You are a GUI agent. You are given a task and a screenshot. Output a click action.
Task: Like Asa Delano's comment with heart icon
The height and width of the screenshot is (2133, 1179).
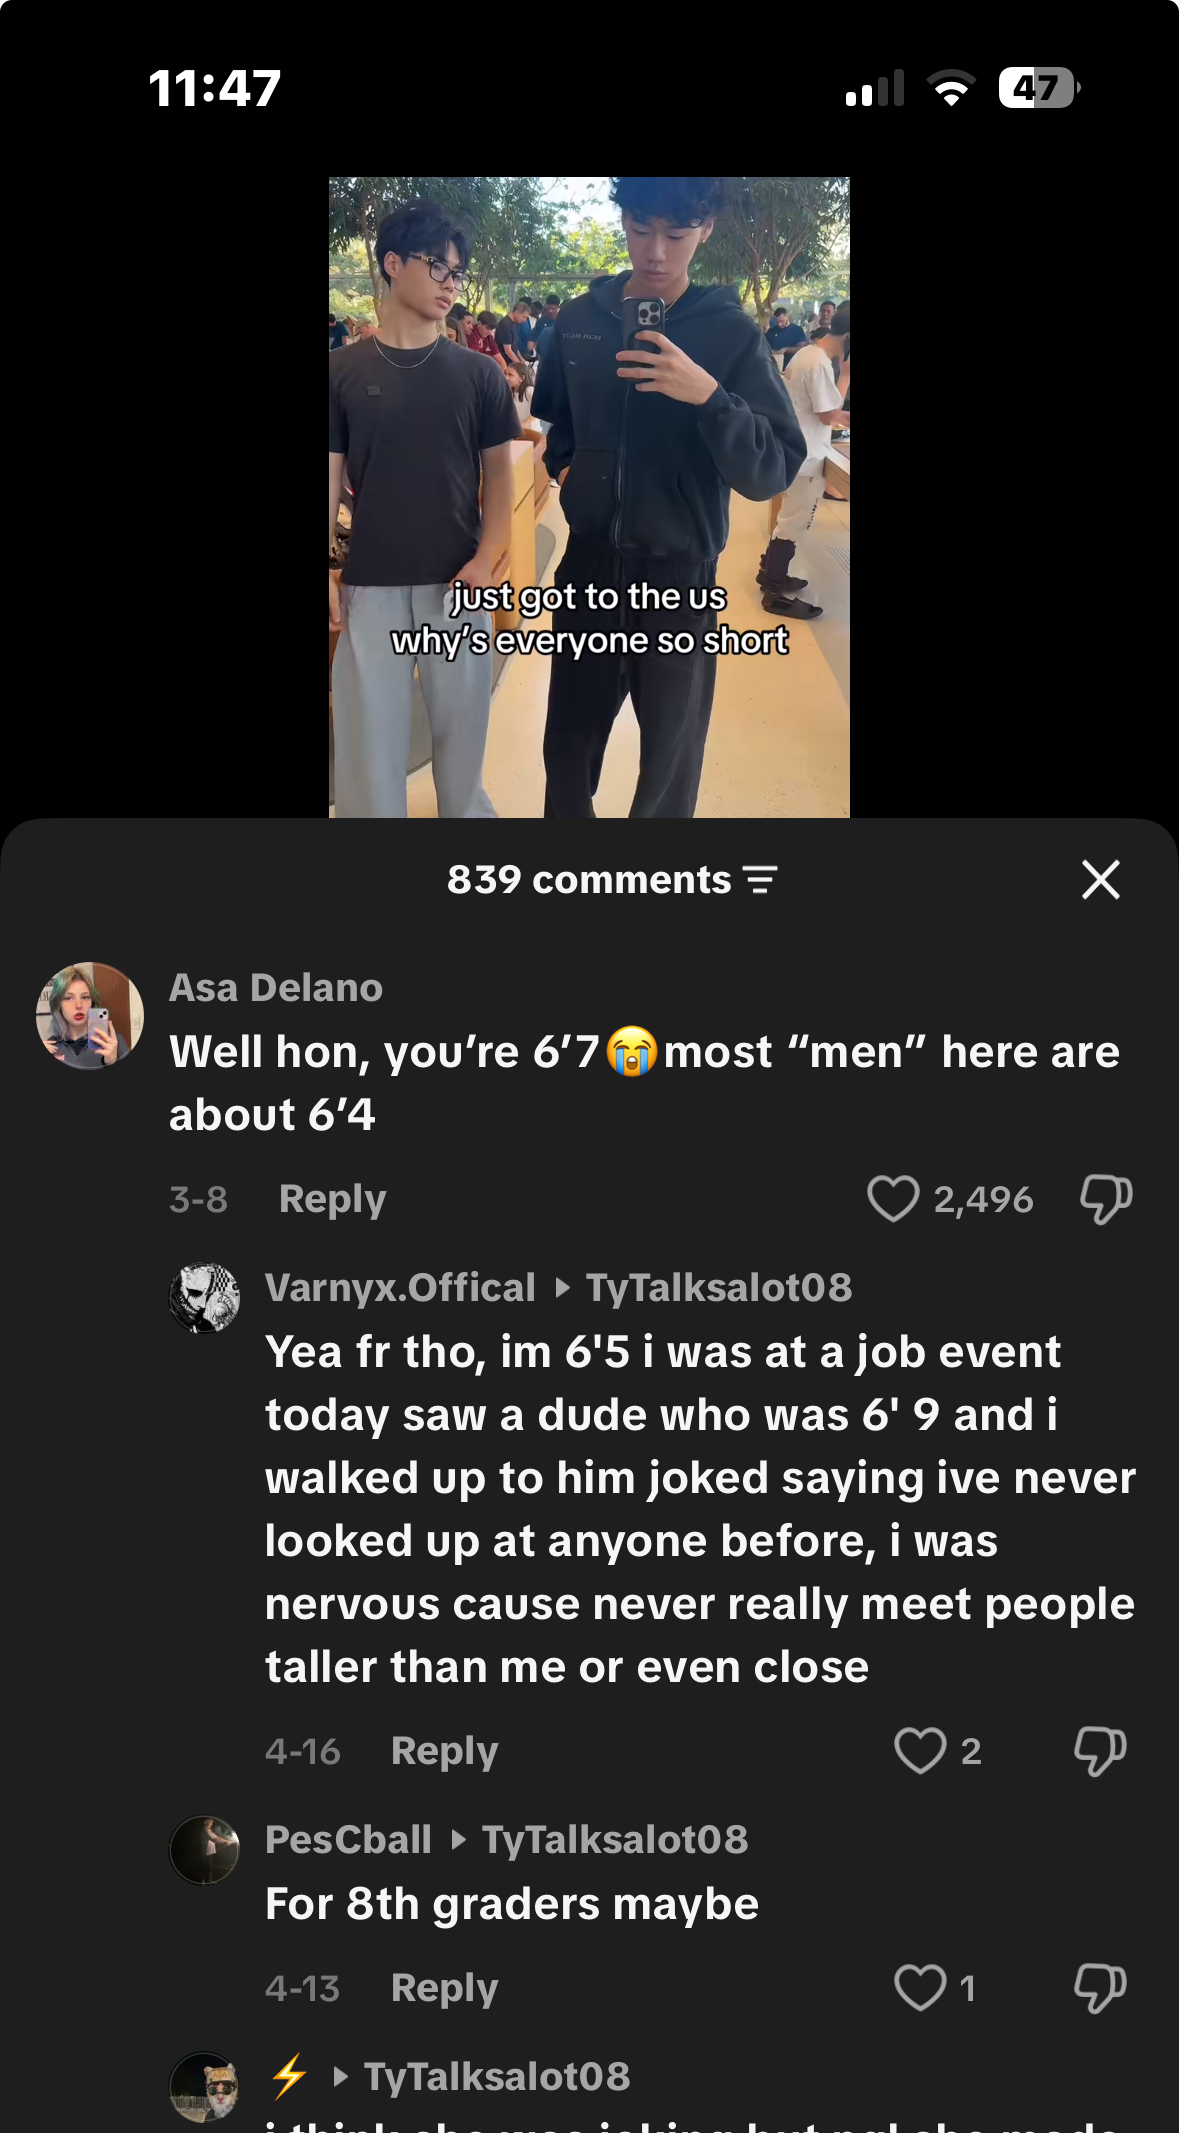point(893,1199)
